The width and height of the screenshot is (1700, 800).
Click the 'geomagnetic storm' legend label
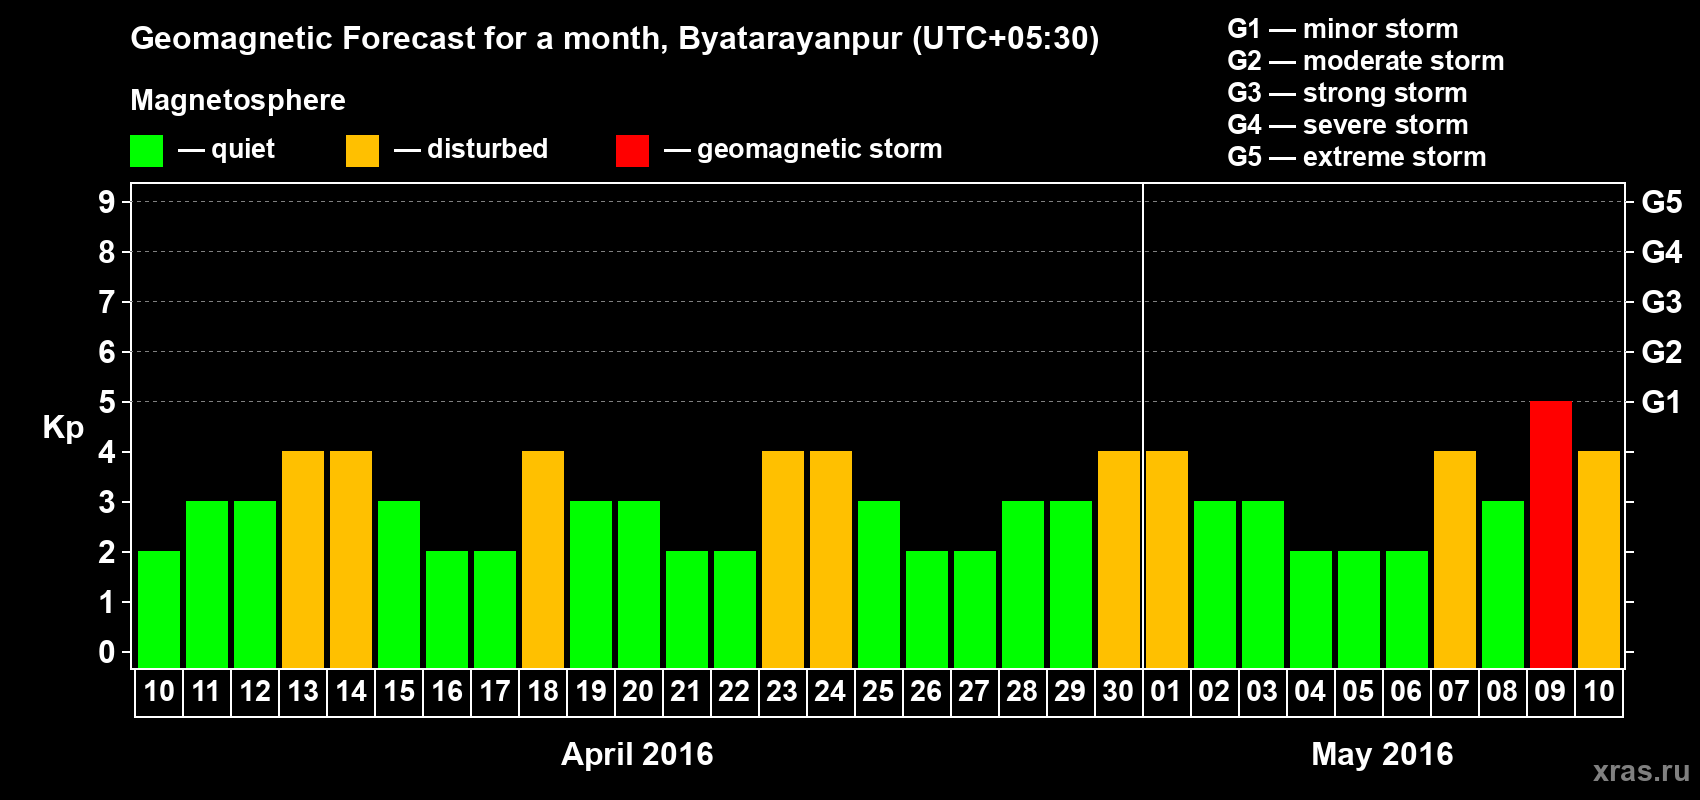point(820,150)
